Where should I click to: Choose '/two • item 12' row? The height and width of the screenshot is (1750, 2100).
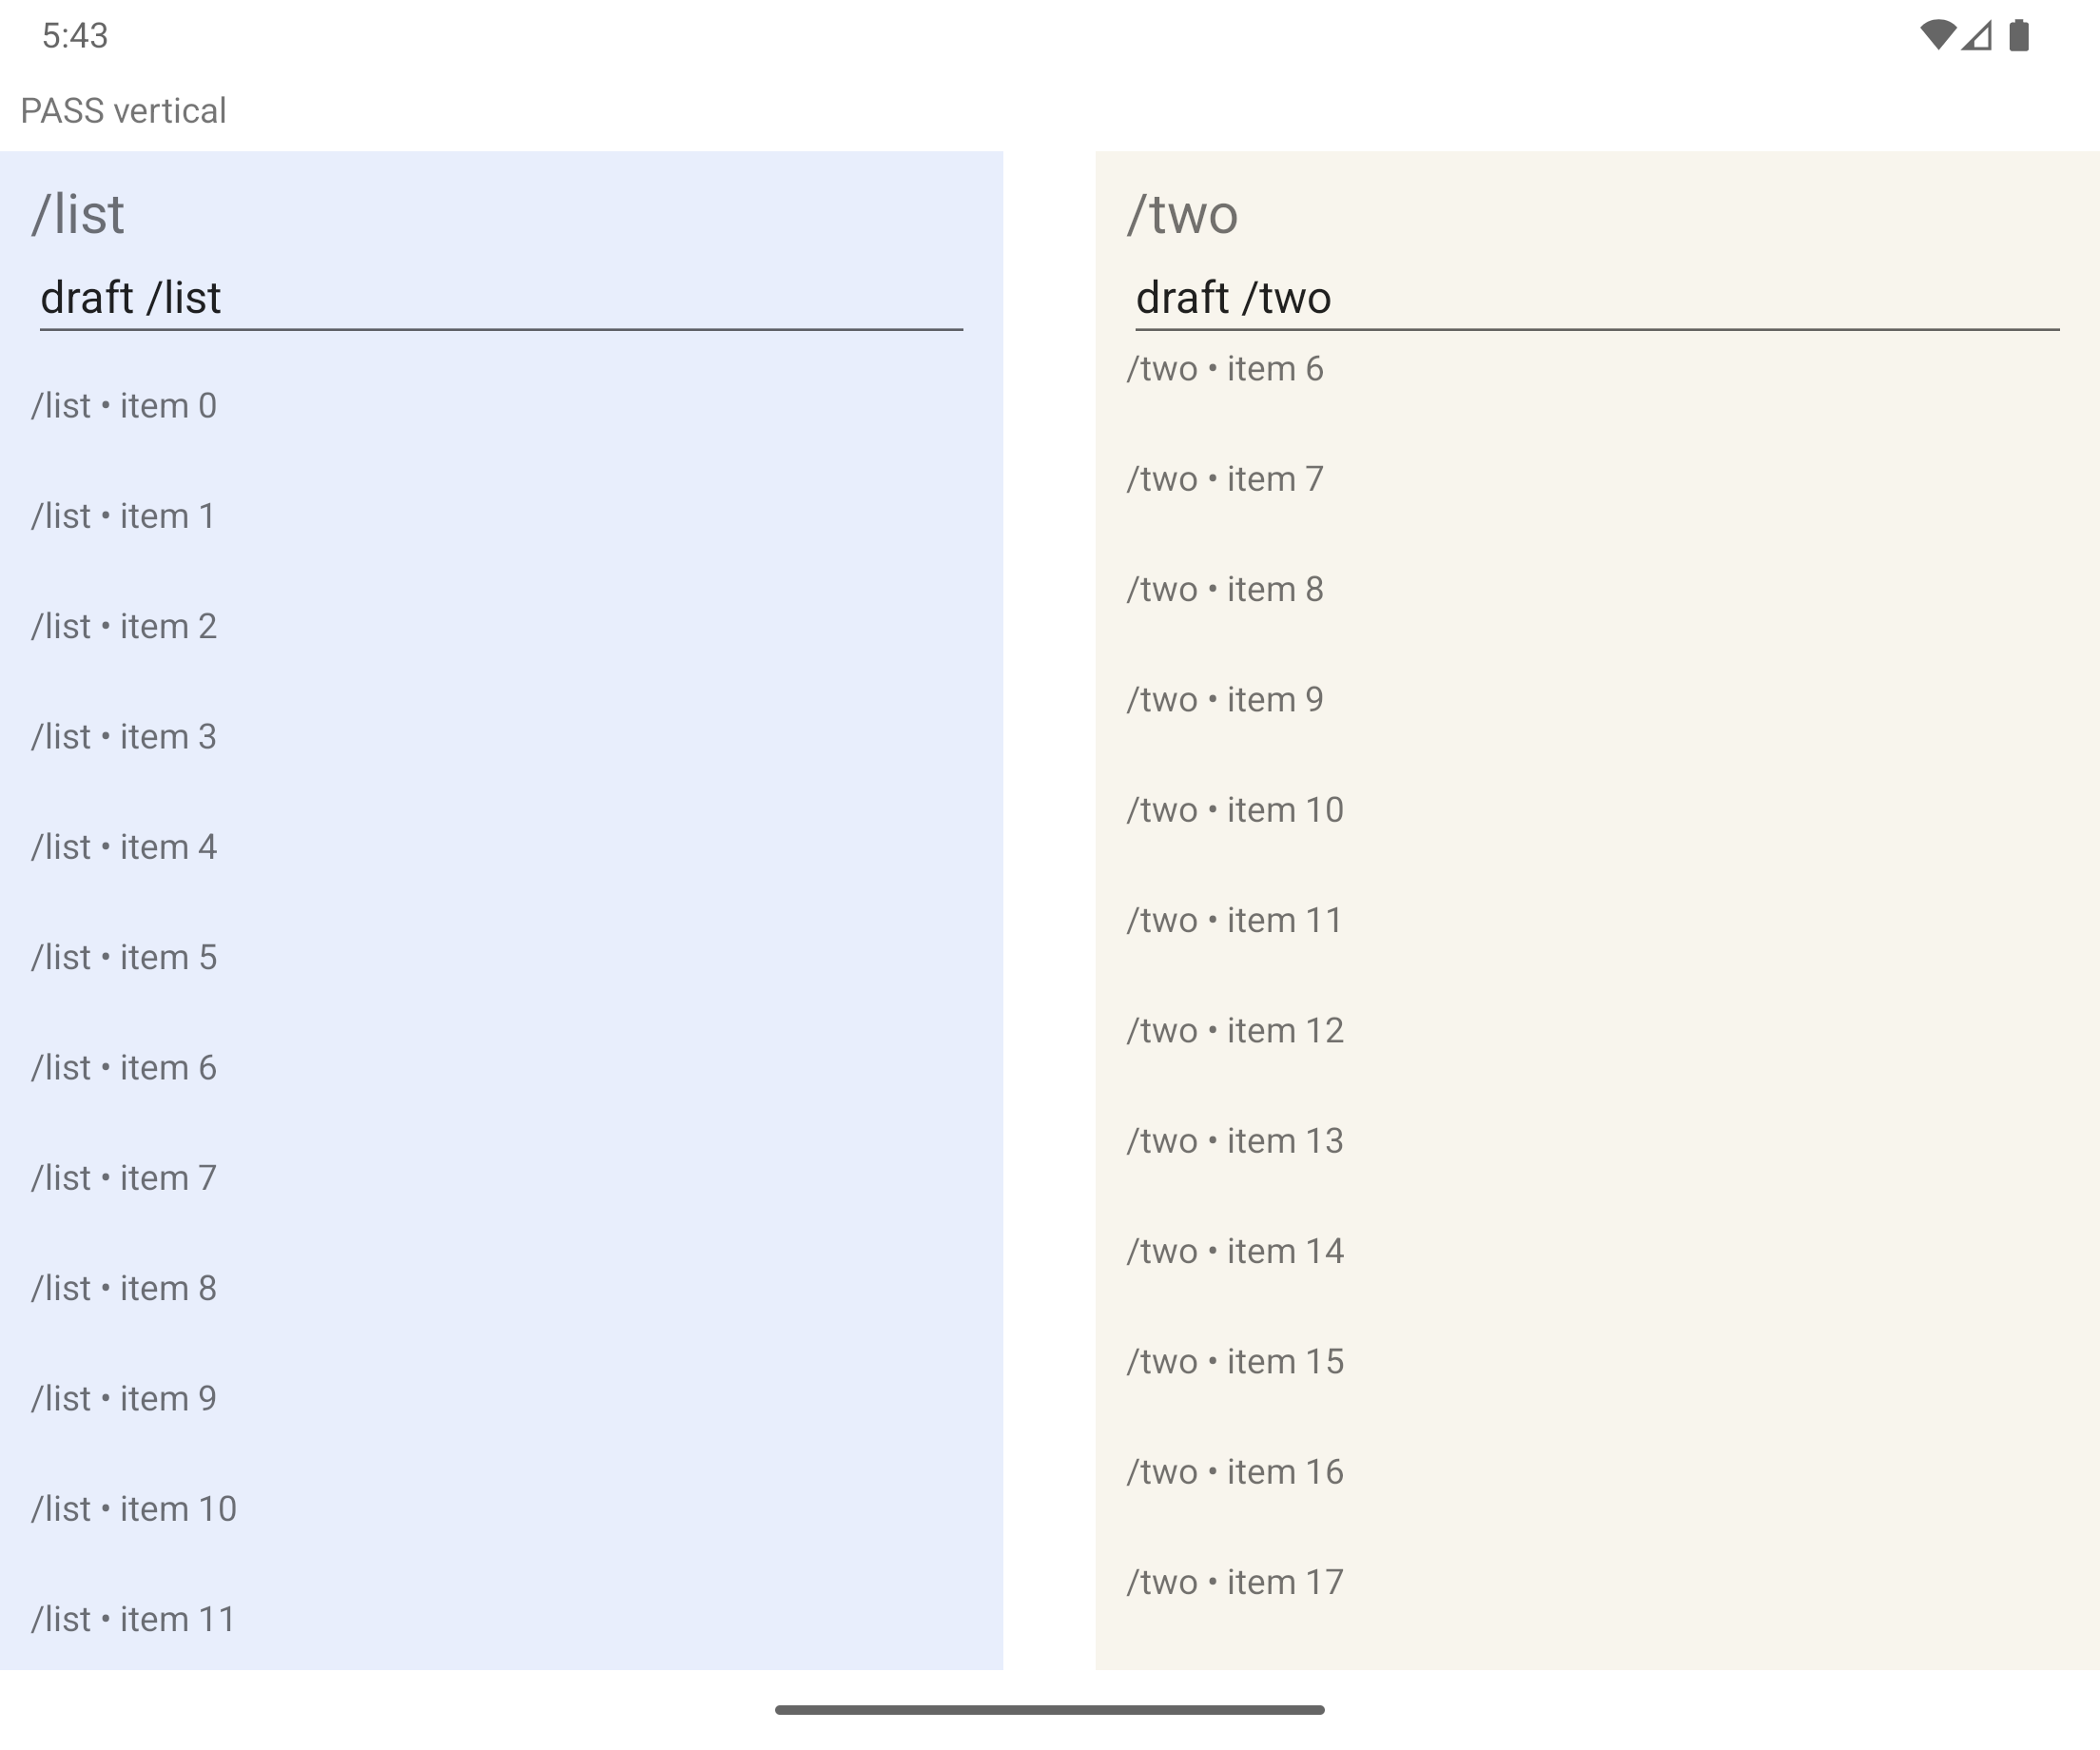pos(1597,1031)
